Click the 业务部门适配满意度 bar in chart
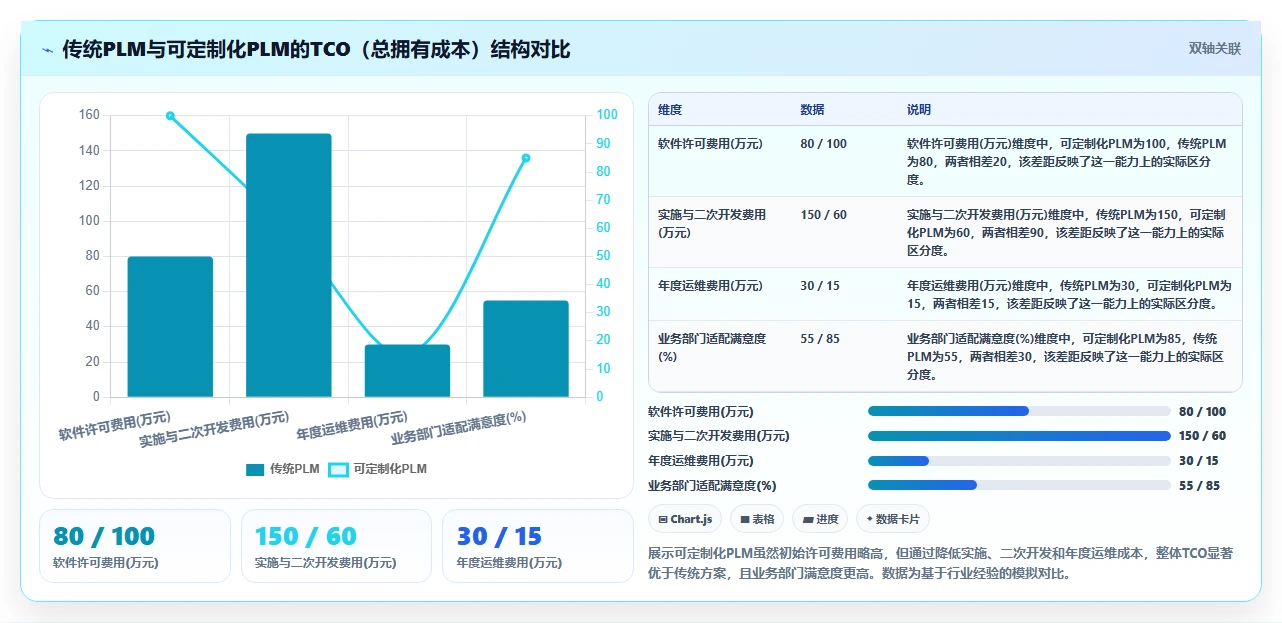Image resolution: width=1282 pixels, height=623 pixels. (x=526, y=349)
